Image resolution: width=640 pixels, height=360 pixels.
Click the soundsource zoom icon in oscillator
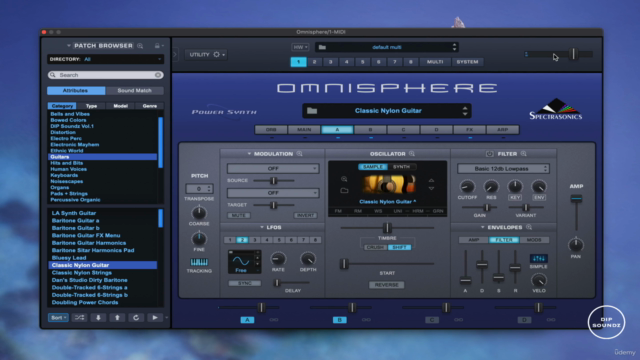[x=344, y=179]
